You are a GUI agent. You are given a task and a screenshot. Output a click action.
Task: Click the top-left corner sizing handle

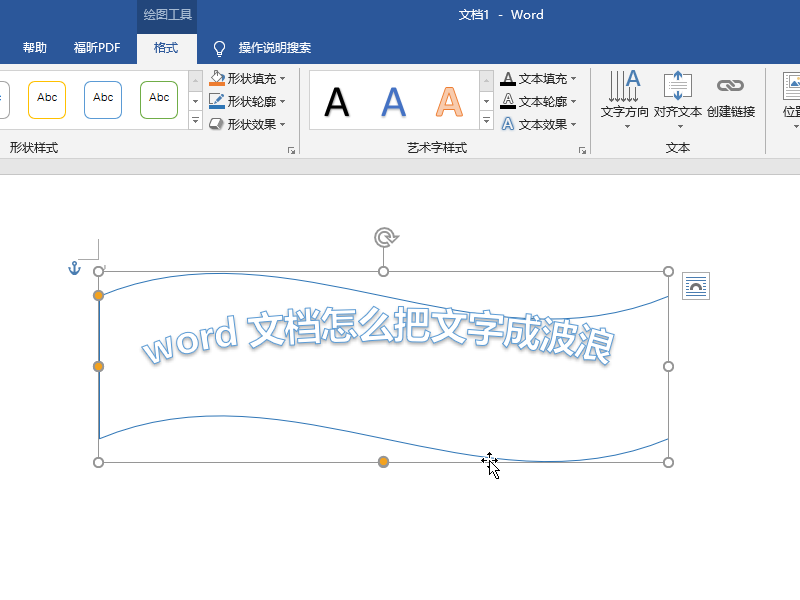coord(98,271)
